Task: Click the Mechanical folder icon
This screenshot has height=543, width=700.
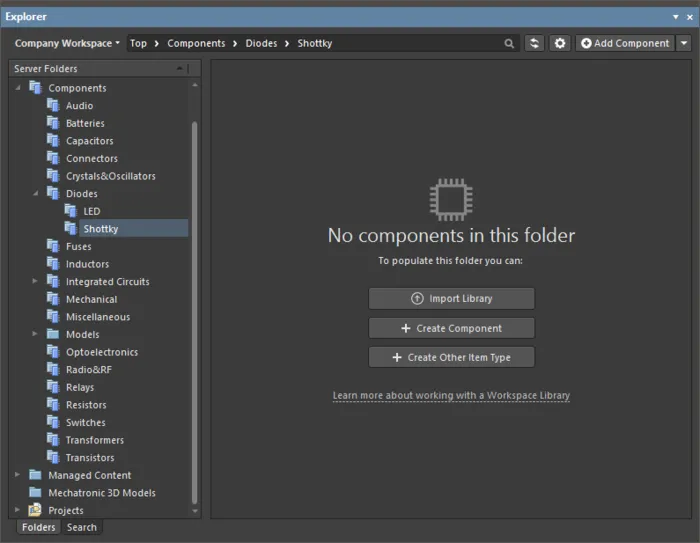Action: pos(53,299)
